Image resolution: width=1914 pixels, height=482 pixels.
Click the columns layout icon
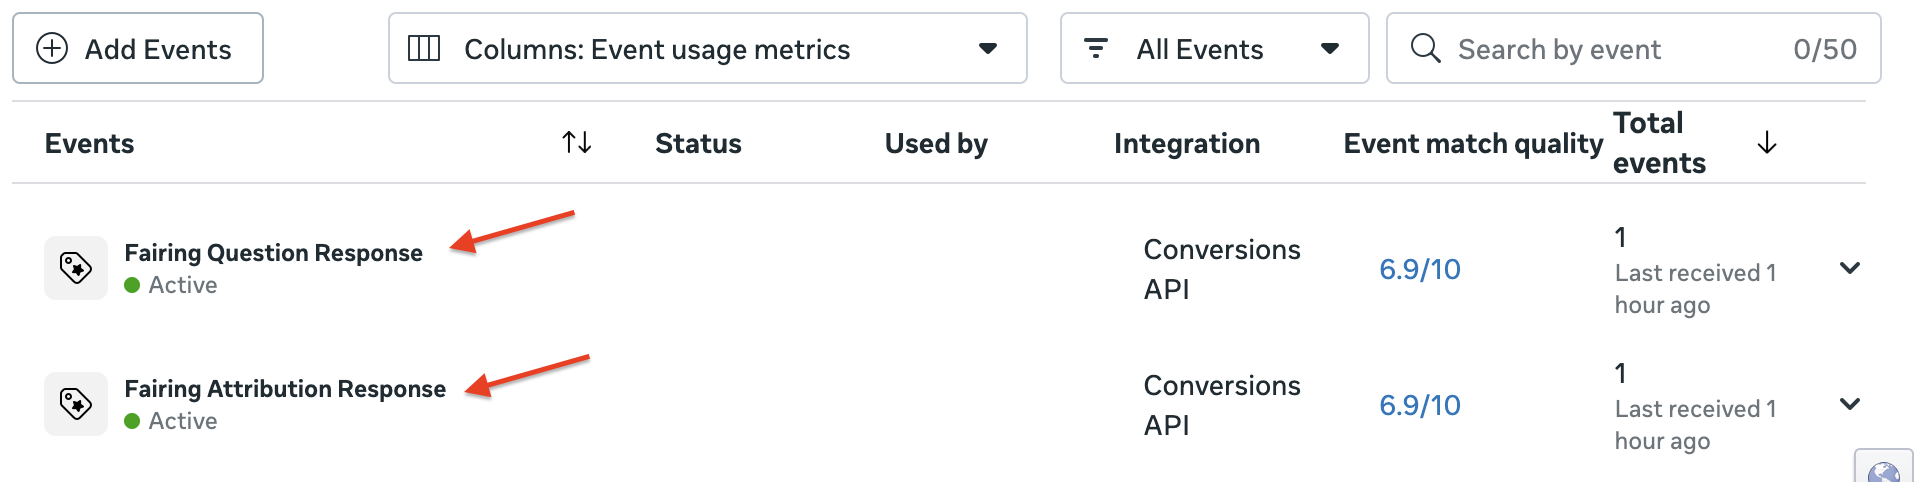[424, 48]
